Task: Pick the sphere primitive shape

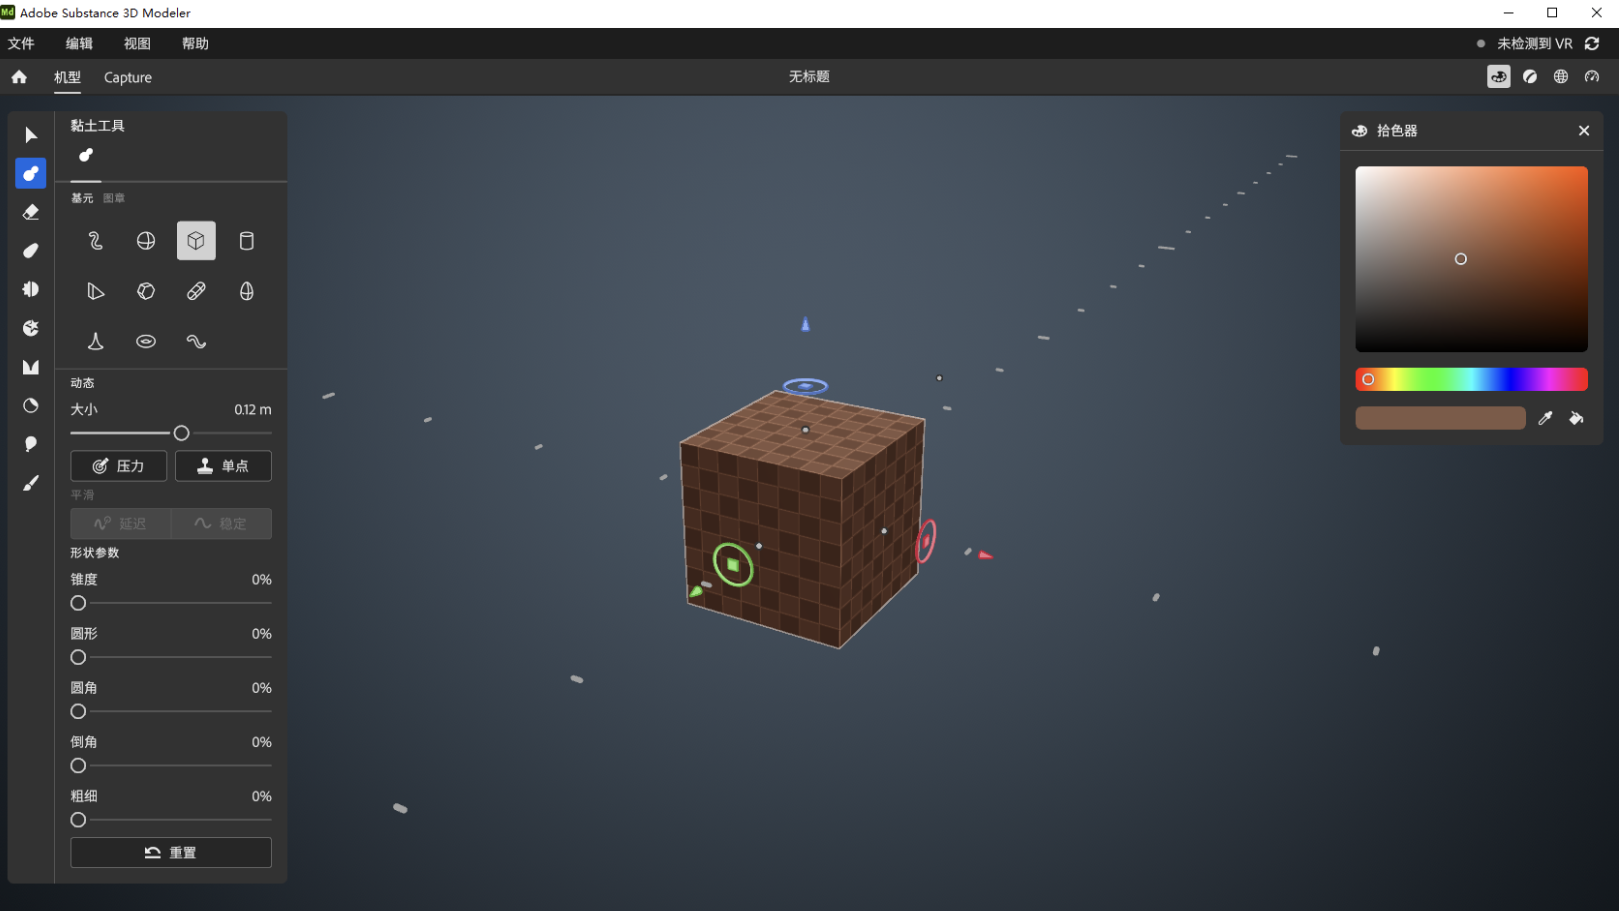Action: 146,241
